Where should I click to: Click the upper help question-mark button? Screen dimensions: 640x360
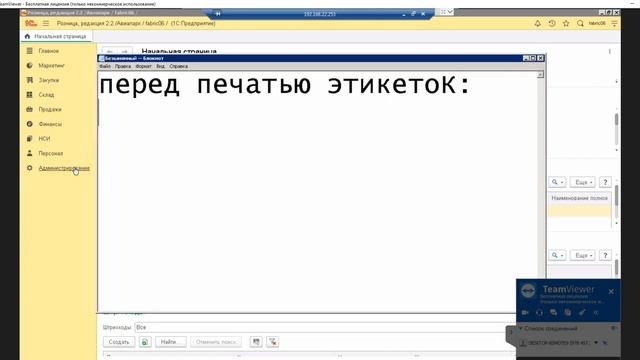coord(605,182)
